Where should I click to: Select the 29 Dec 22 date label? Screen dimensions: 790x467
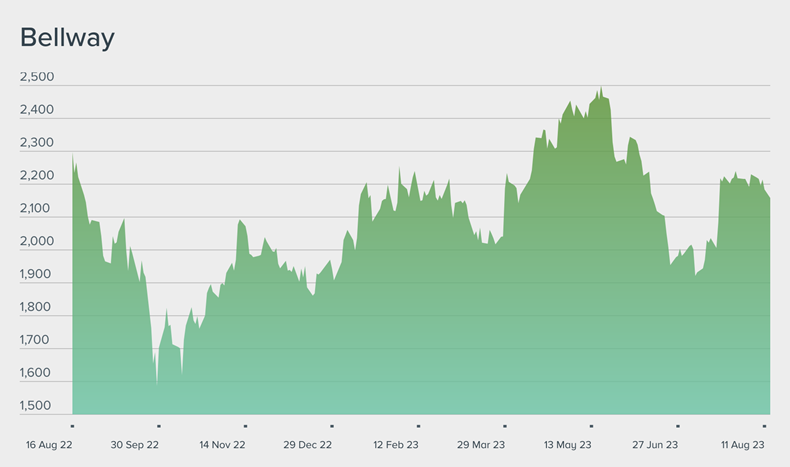pos(307,444)
